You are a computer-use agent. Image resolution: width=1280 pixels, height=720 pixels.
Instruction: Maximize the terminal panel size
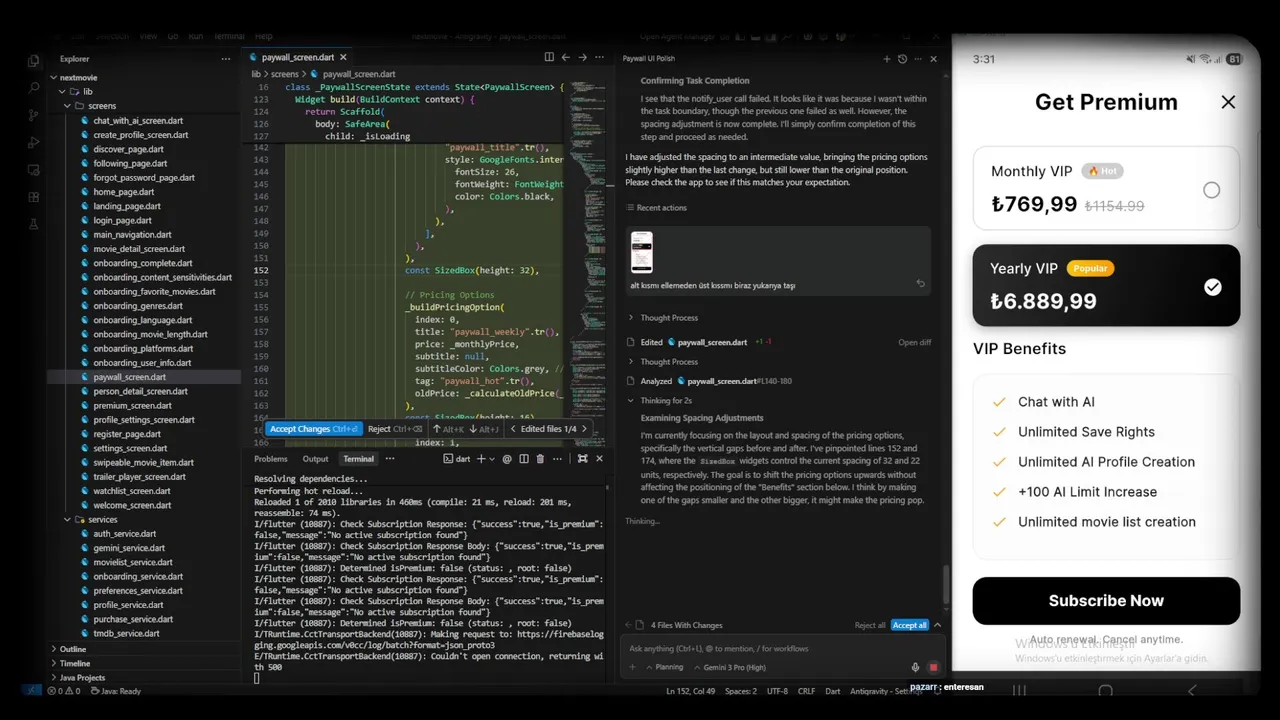coord(582,459)
